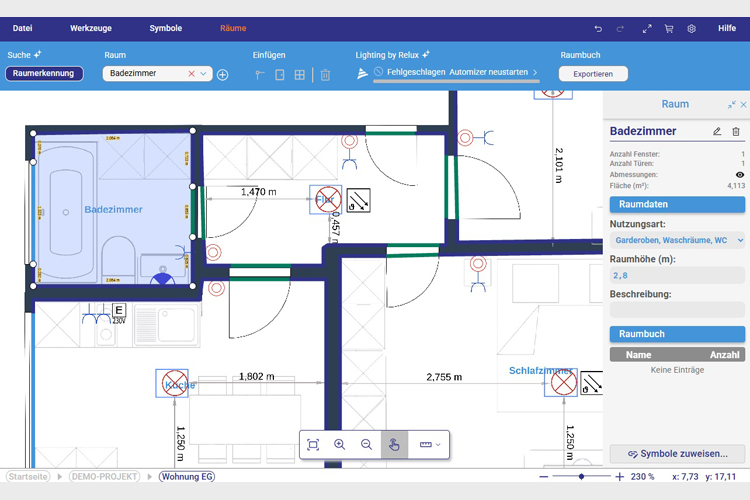Expand the measurement tool dropdown
750x500 pixels.
pyautogui.click(x=438, y=445)
